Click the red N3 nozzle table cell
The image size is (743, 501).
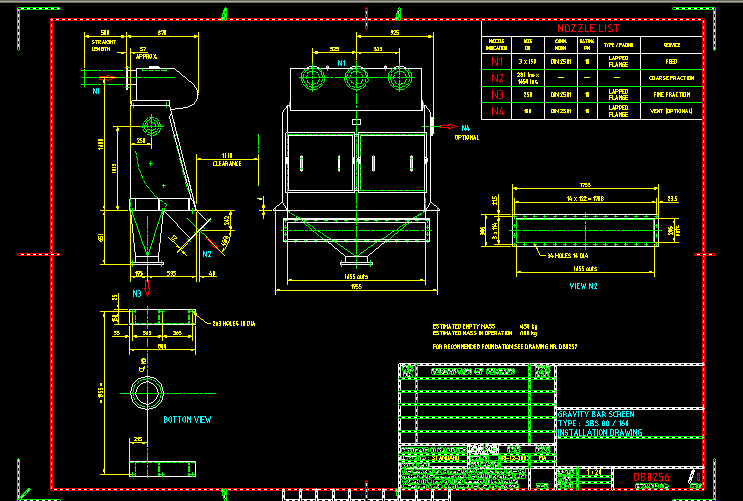tap(497, 94)
